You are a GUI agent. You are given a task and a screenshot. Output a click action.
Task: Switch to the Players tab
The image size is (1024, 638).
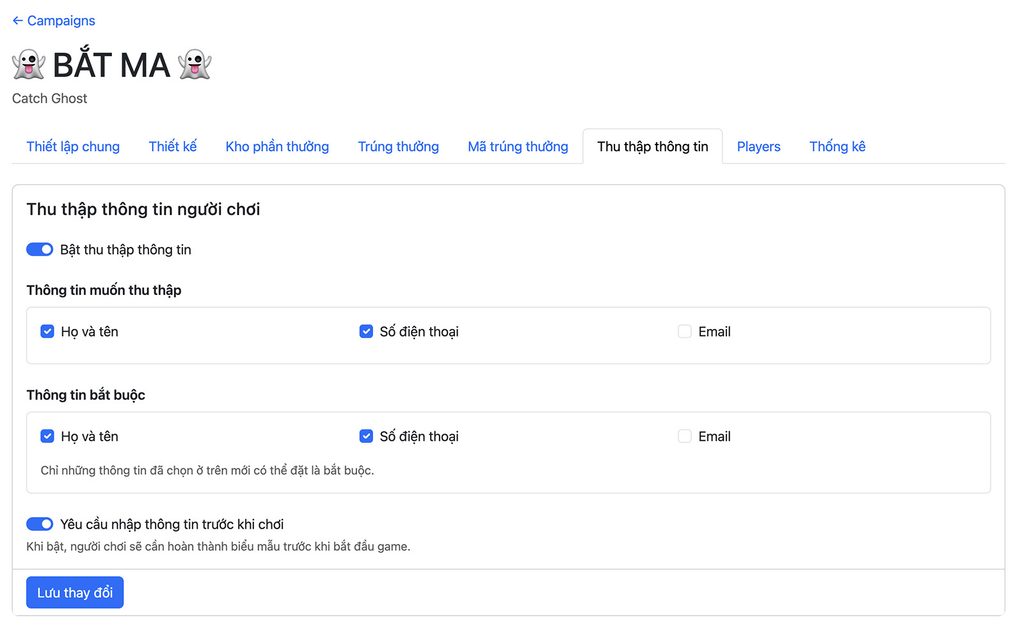point(758,146)
